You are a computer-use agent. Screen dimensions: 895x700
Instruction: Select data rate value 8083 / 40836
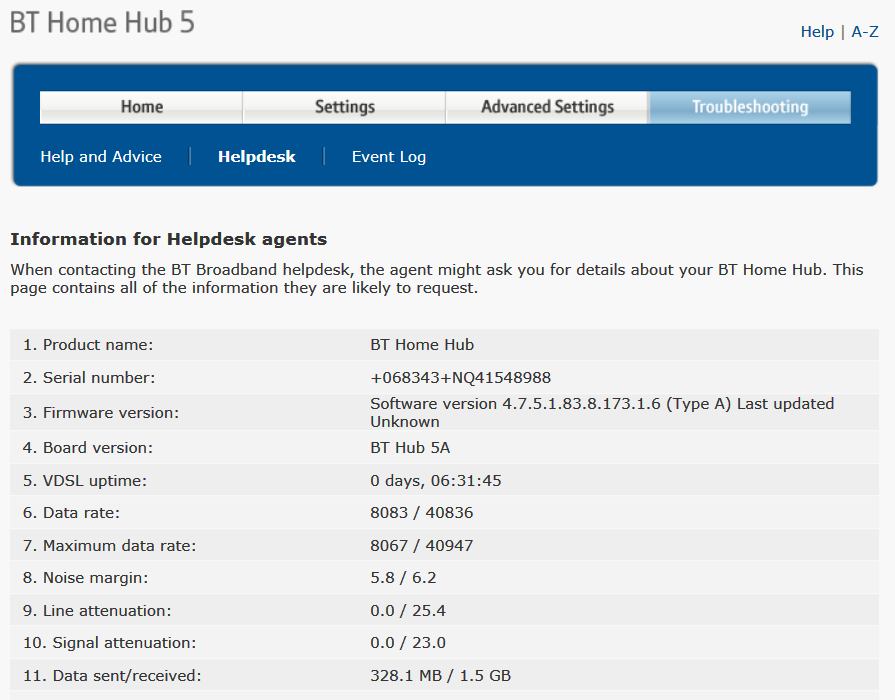pos(421,513)
